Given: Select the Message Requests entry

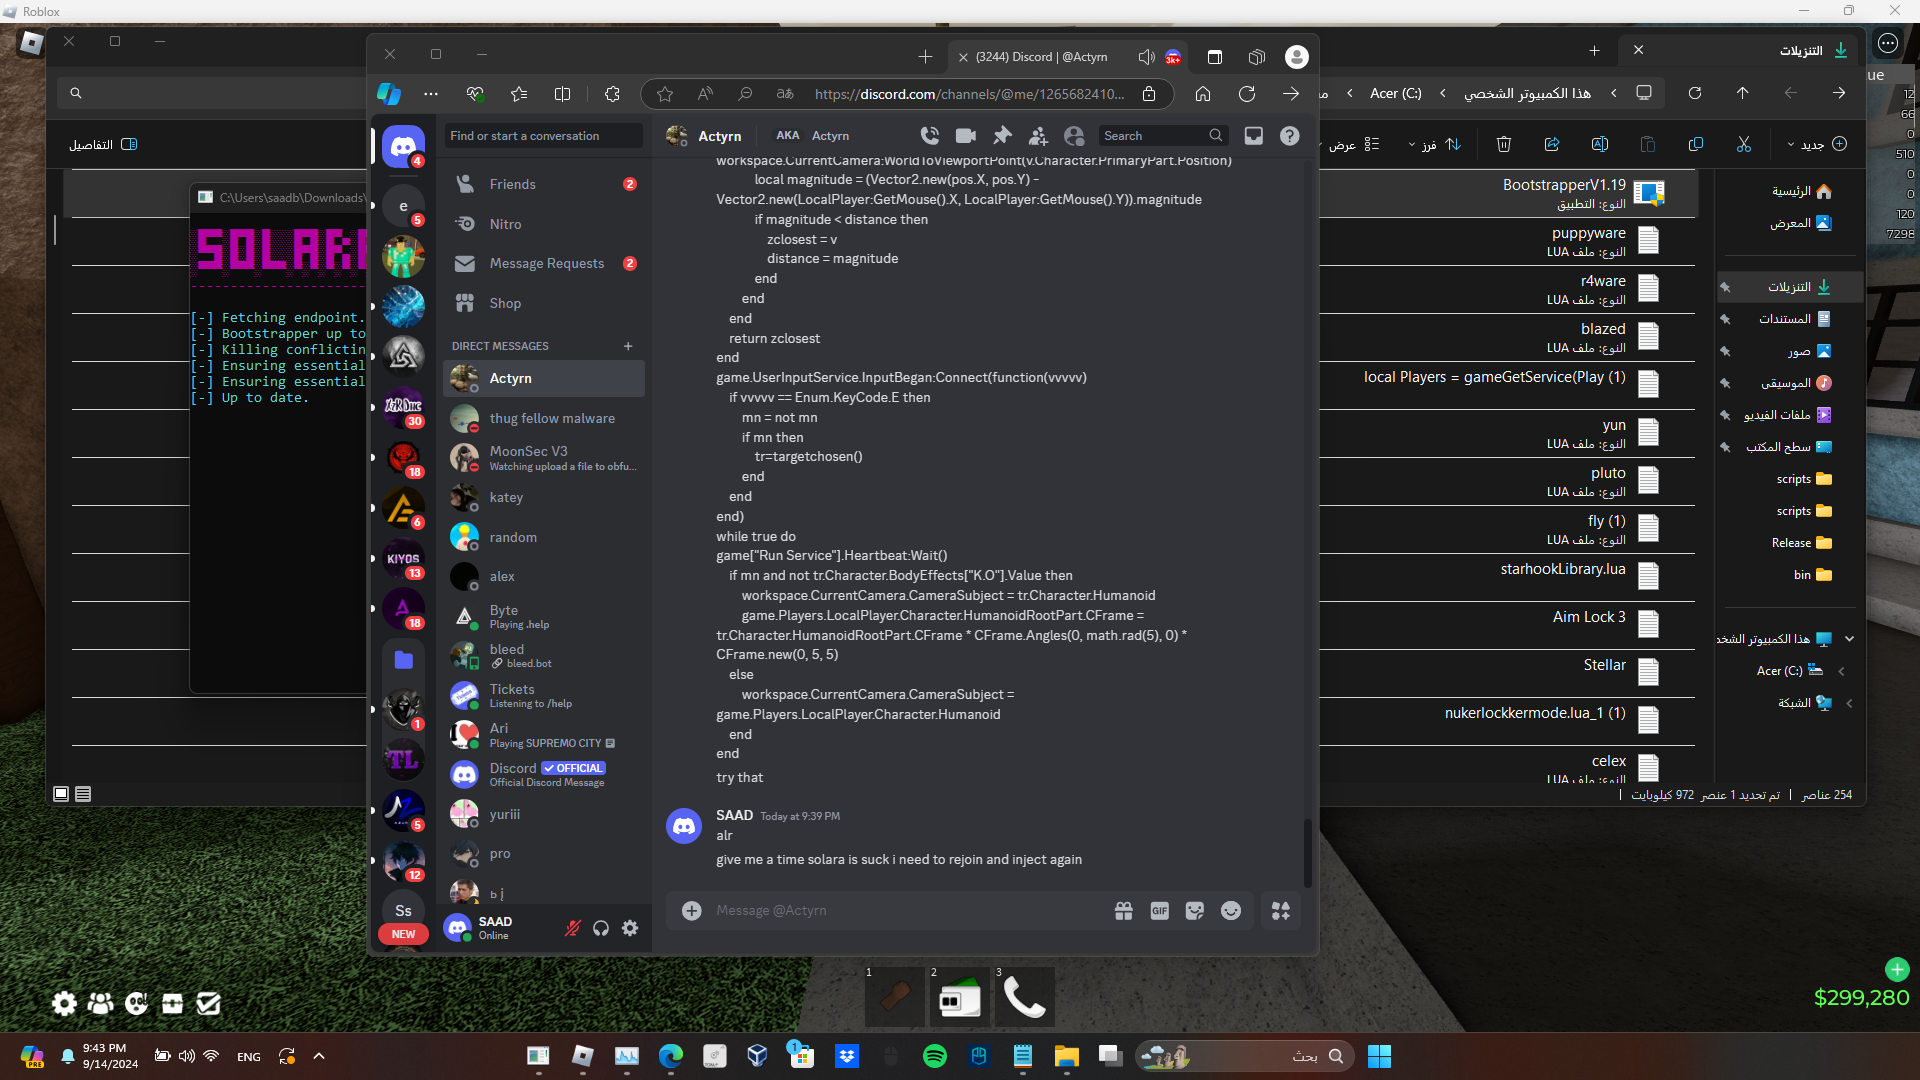Looking at the screenshot, I should coord(546,264).
